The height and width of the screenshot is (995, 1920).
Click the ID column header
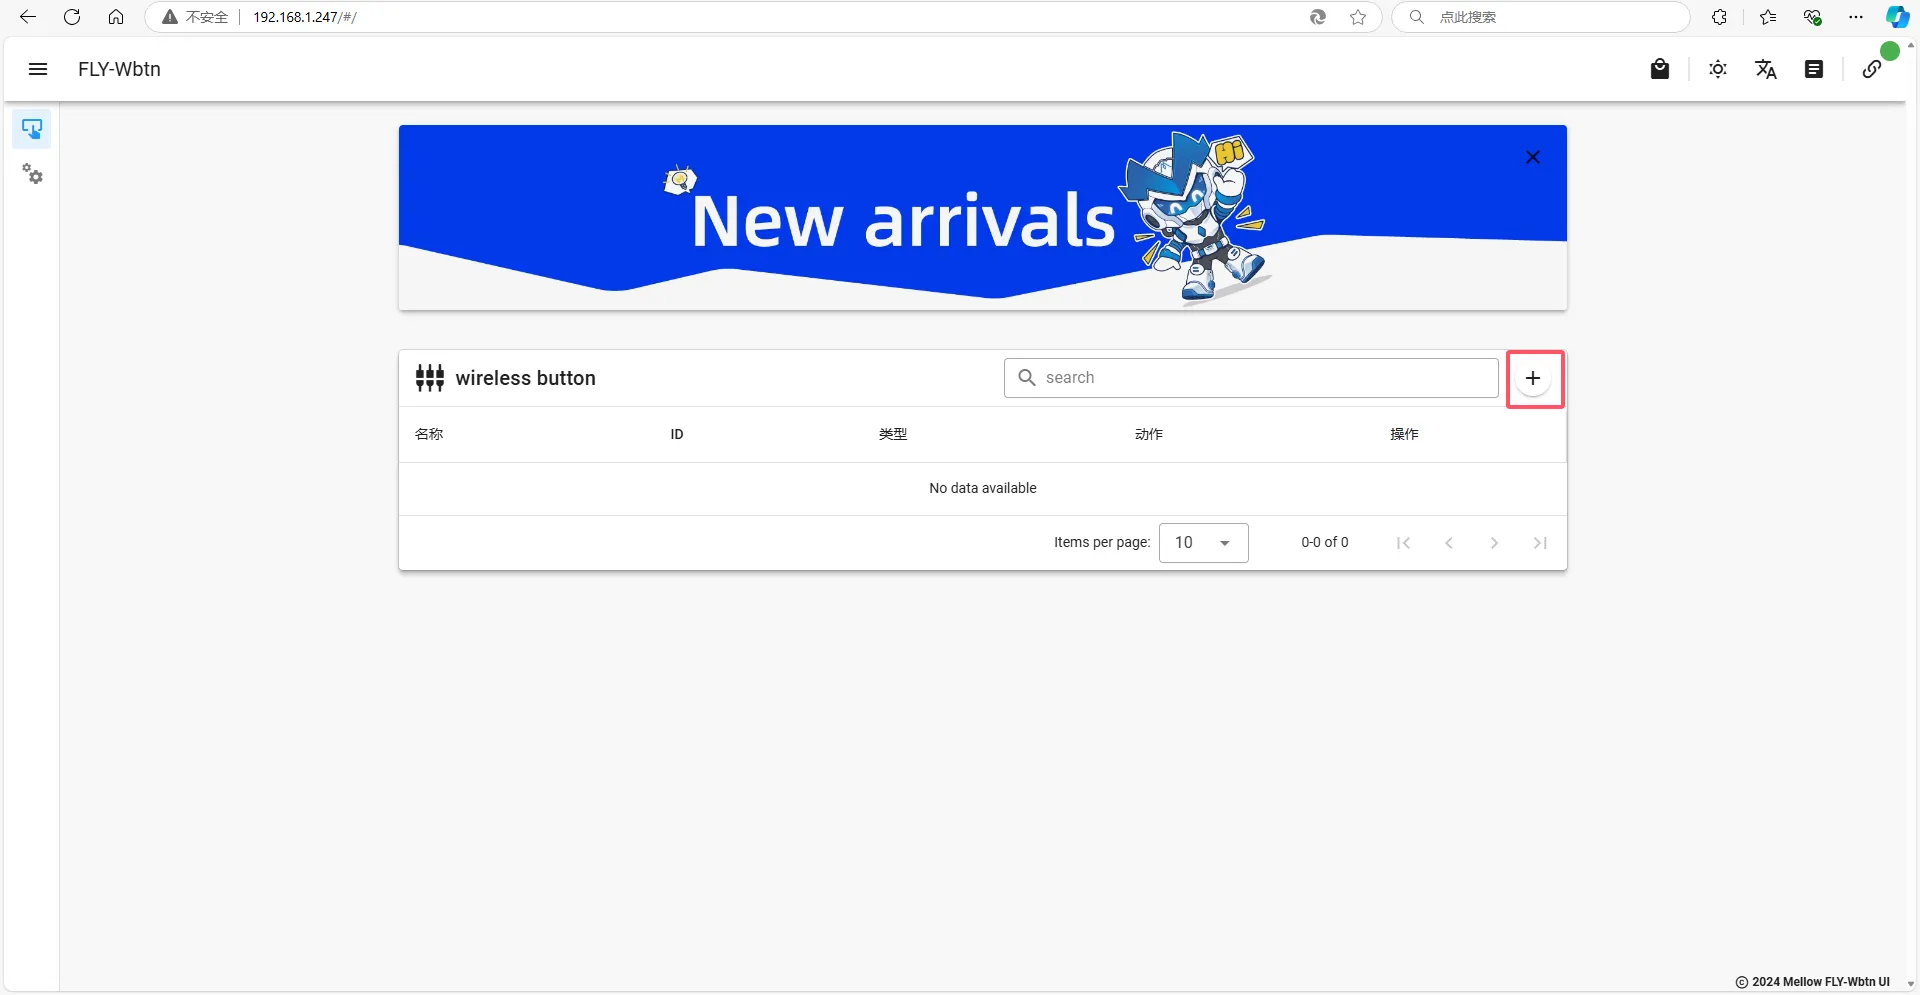(x=677, y=434)
